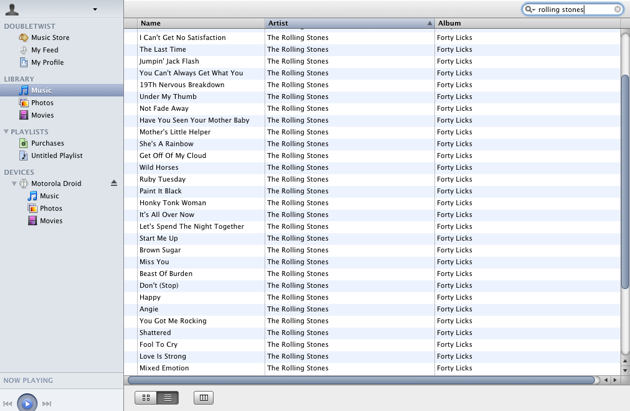This screenshot has height=411, width=630.
Task: Clear the search field text
Action: tap(618, 9)
